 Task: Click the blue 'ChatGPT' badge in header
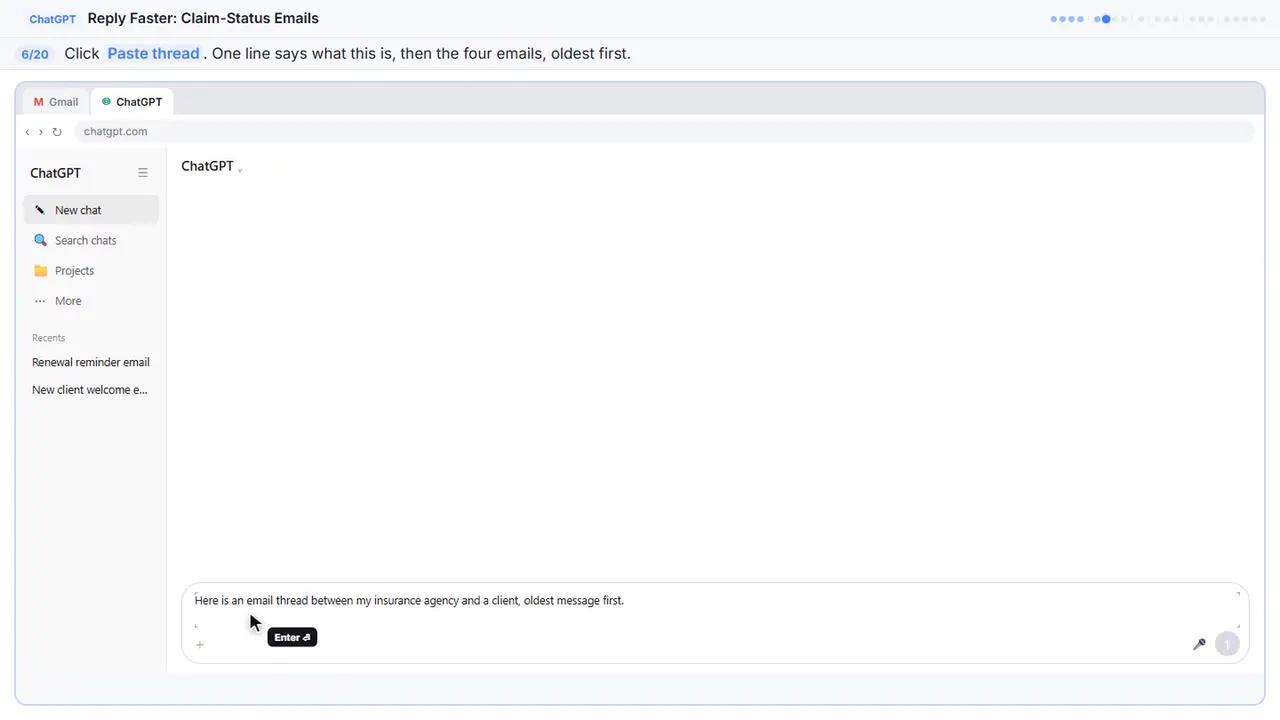53,19
